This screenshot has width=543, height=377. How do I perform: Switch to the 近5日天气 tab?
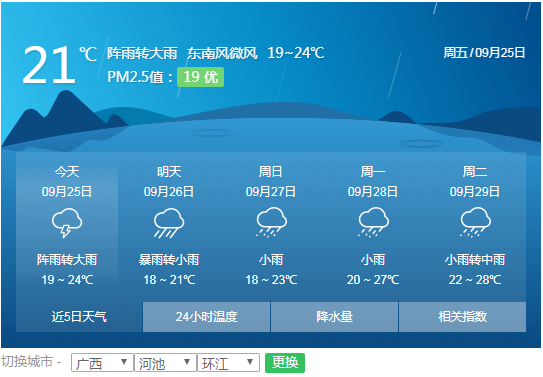click(79, 317)
